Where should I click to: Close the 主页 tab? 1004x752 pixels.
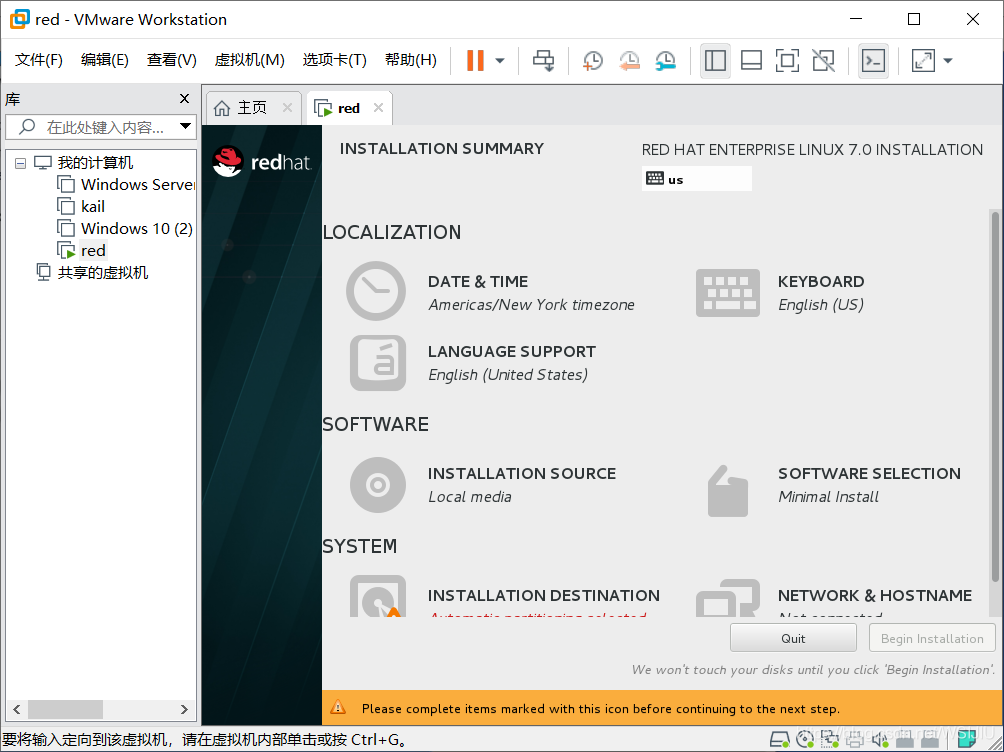pyautogui.click(x=287, y=108)
